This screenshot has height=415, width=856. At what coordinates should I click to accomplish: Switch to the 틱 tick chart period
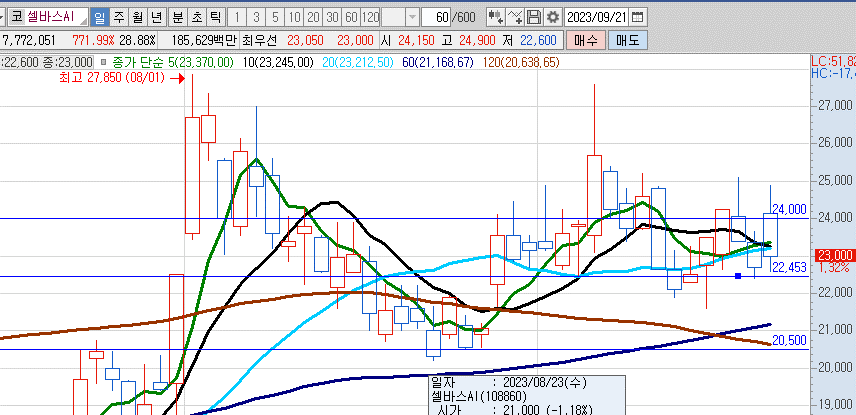coord(216,17)
